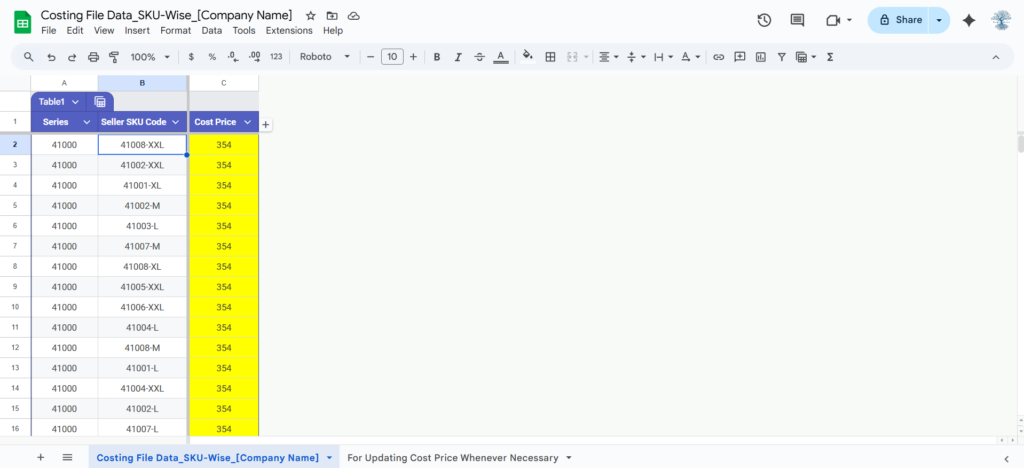The height and width of the screenshot is (468, 1024).
Task: Click the font size input field
Action: click(392, 57)
